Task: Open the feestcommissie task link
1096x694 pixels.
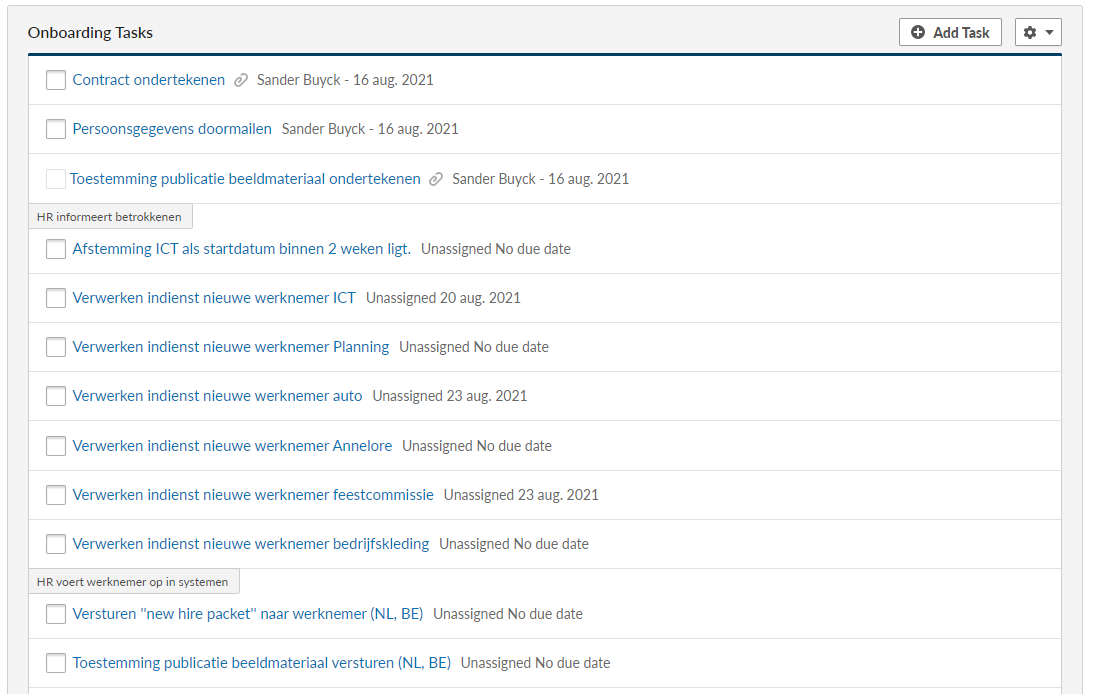Action: click(253, 495)
